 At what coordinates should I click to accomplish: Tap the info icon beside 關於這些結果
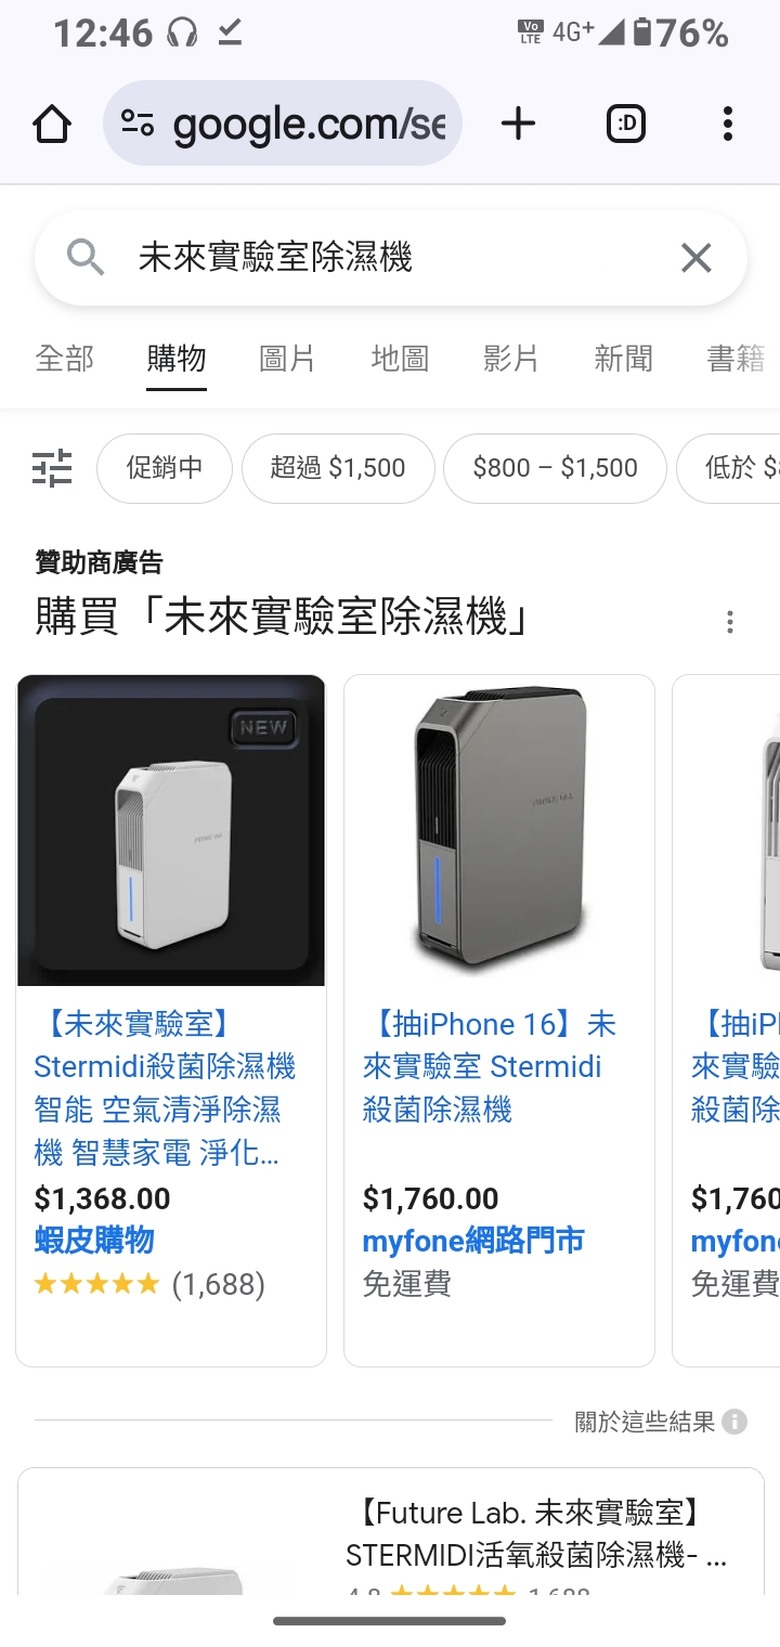(735, 1421)
